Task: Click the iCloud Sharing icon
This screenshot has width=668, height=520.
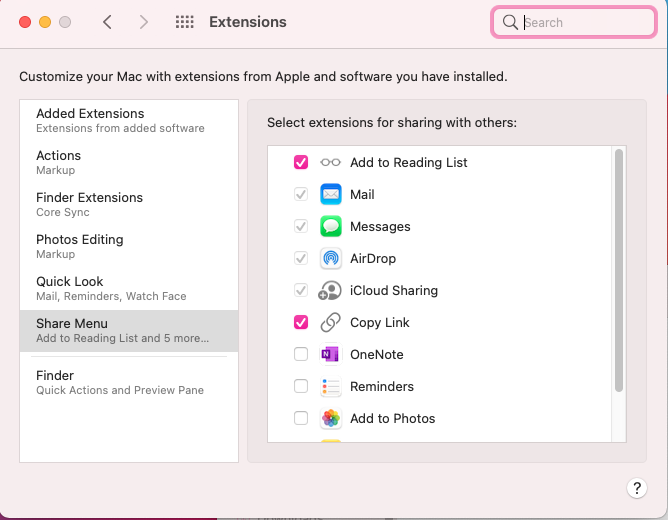Action: [330, 290]
